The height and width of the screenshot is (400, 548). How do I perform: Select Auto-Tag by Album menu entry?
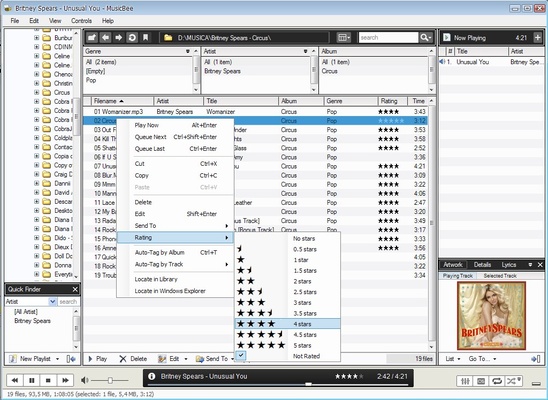coord(175,253)
